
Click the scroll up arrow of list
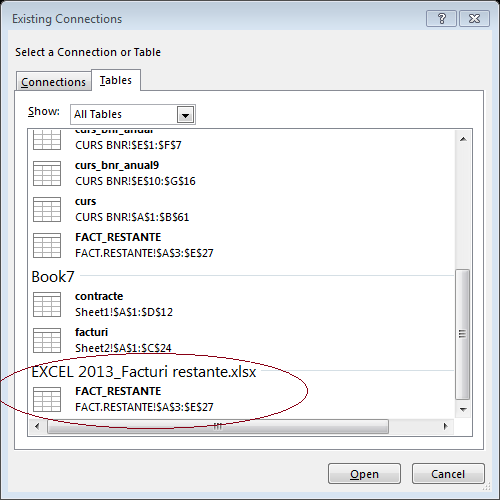(x=463, y=139)
